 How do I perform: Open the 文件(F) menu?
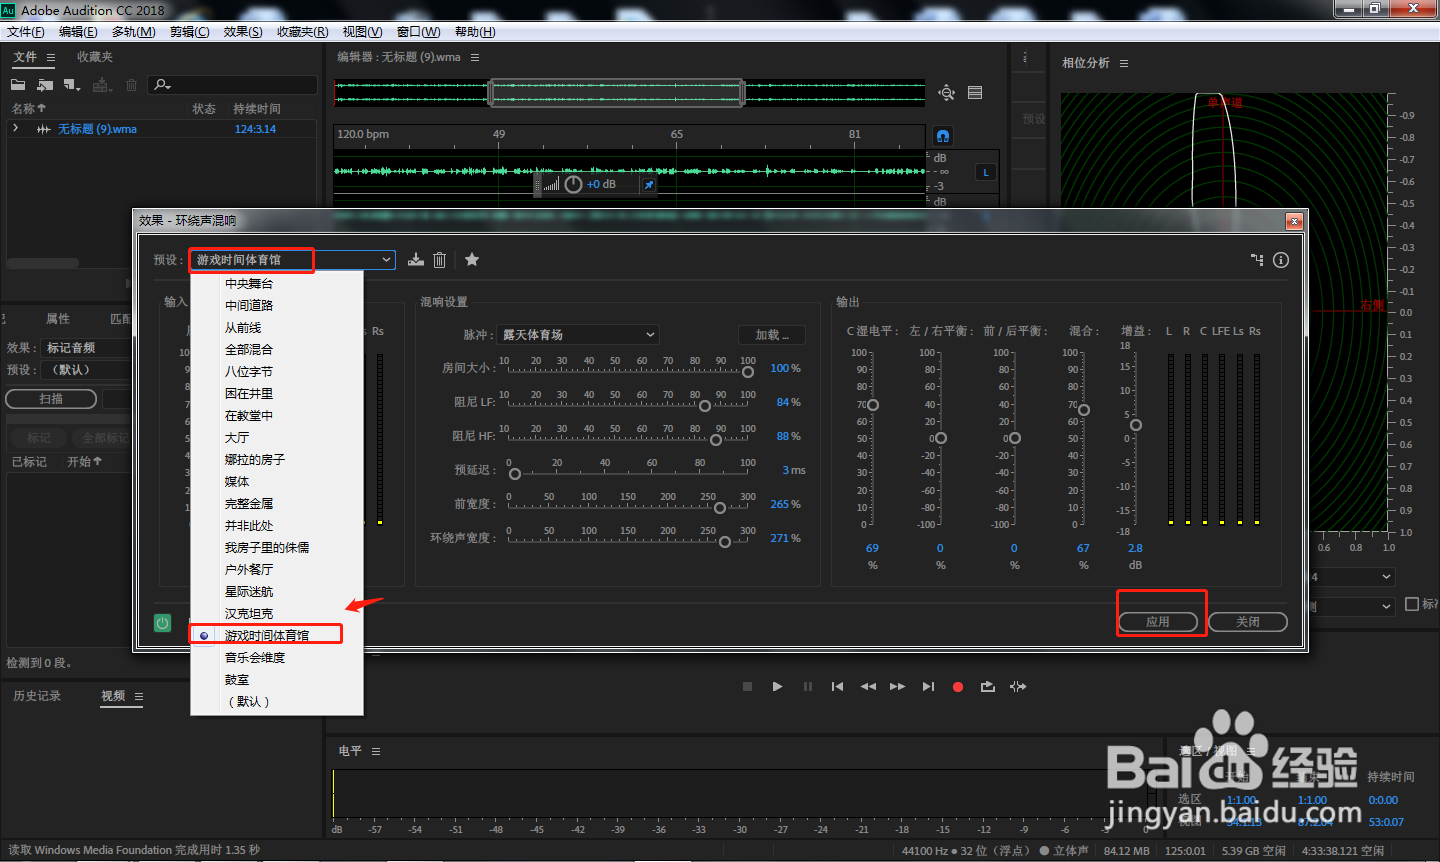tap(26, 32)
